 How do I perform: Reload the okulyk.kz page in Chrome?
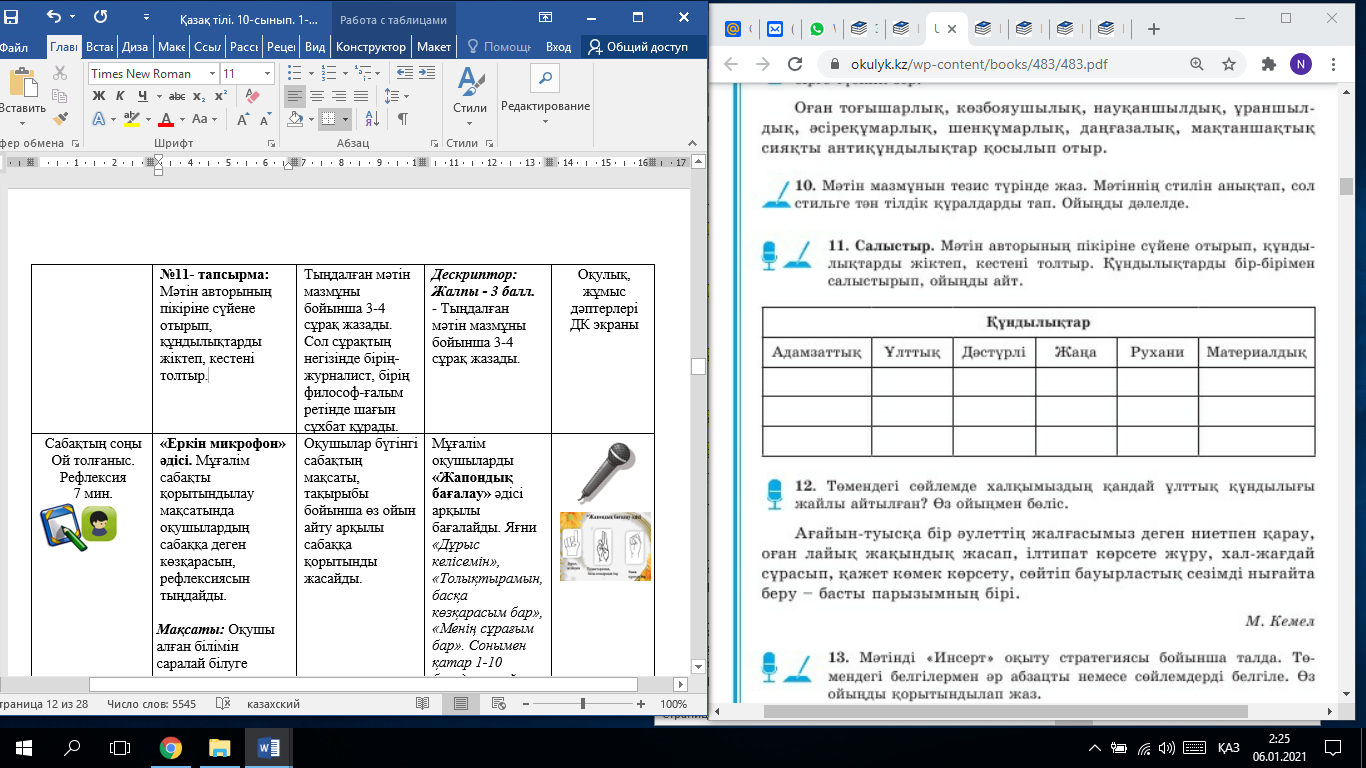pyautogui.click(x=795, y=64)
